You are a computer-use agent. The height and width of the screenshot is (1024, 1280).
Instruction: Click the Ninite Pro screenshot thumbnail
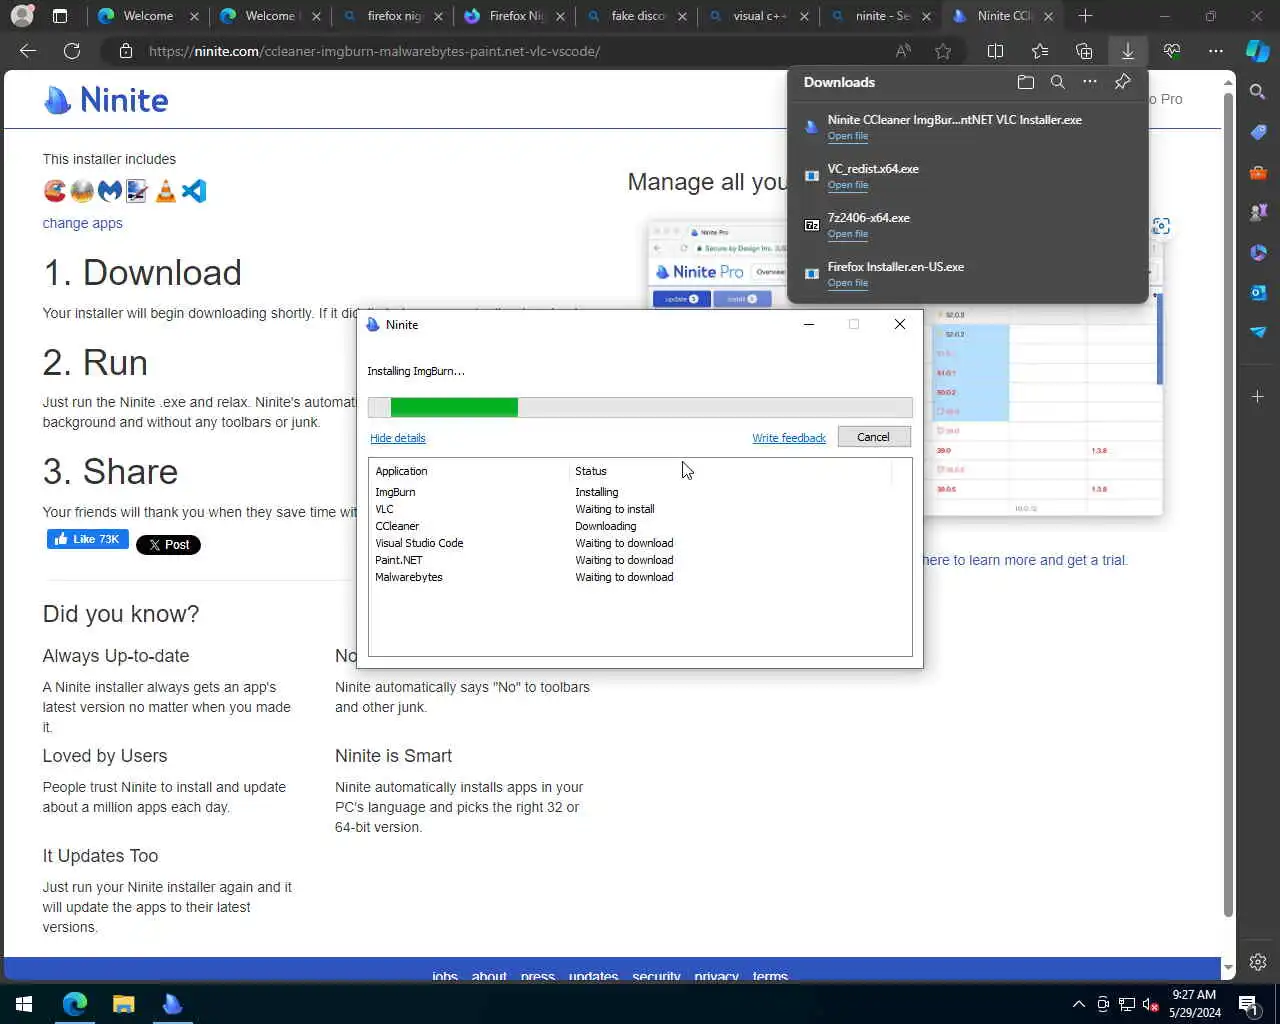[x=905, y=368]
